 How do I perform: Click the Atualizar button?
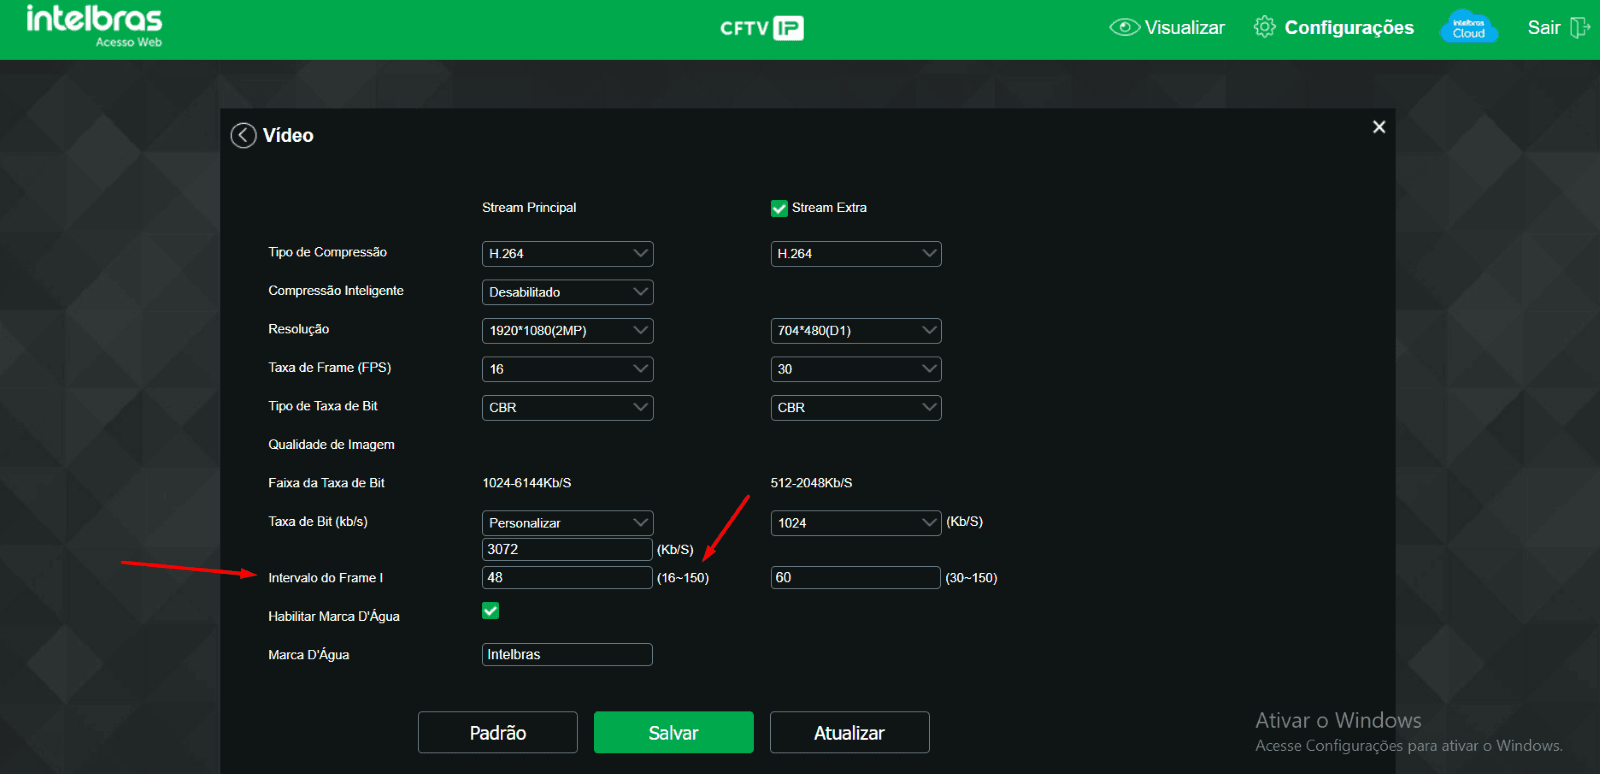click(850, 732)
